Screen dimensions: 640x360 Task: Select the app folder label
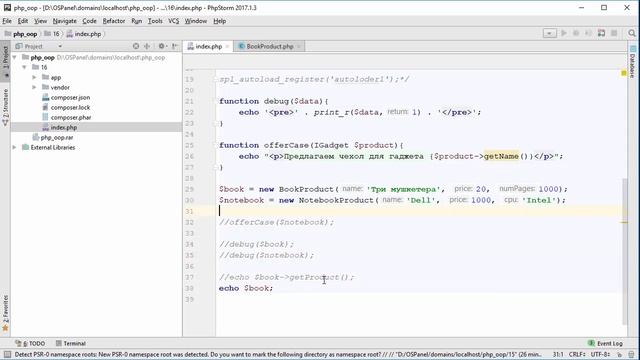(x=56, y=77)
